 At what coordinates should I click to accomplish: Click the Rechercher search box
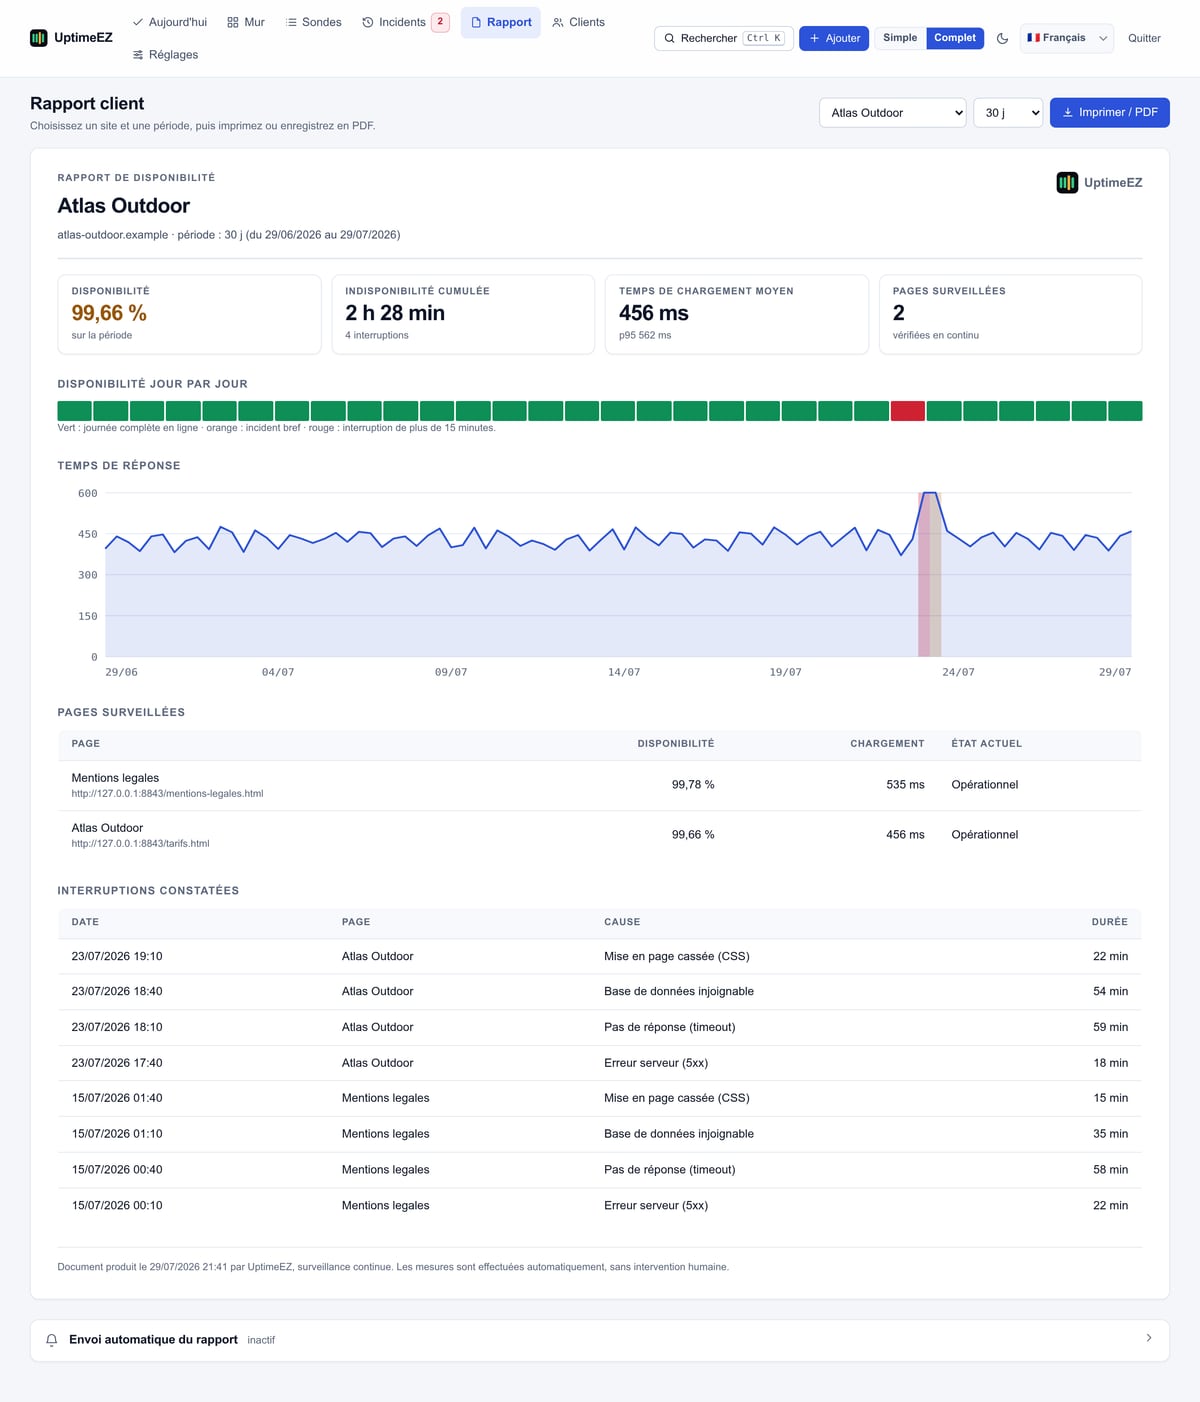[x=723, y=38]
